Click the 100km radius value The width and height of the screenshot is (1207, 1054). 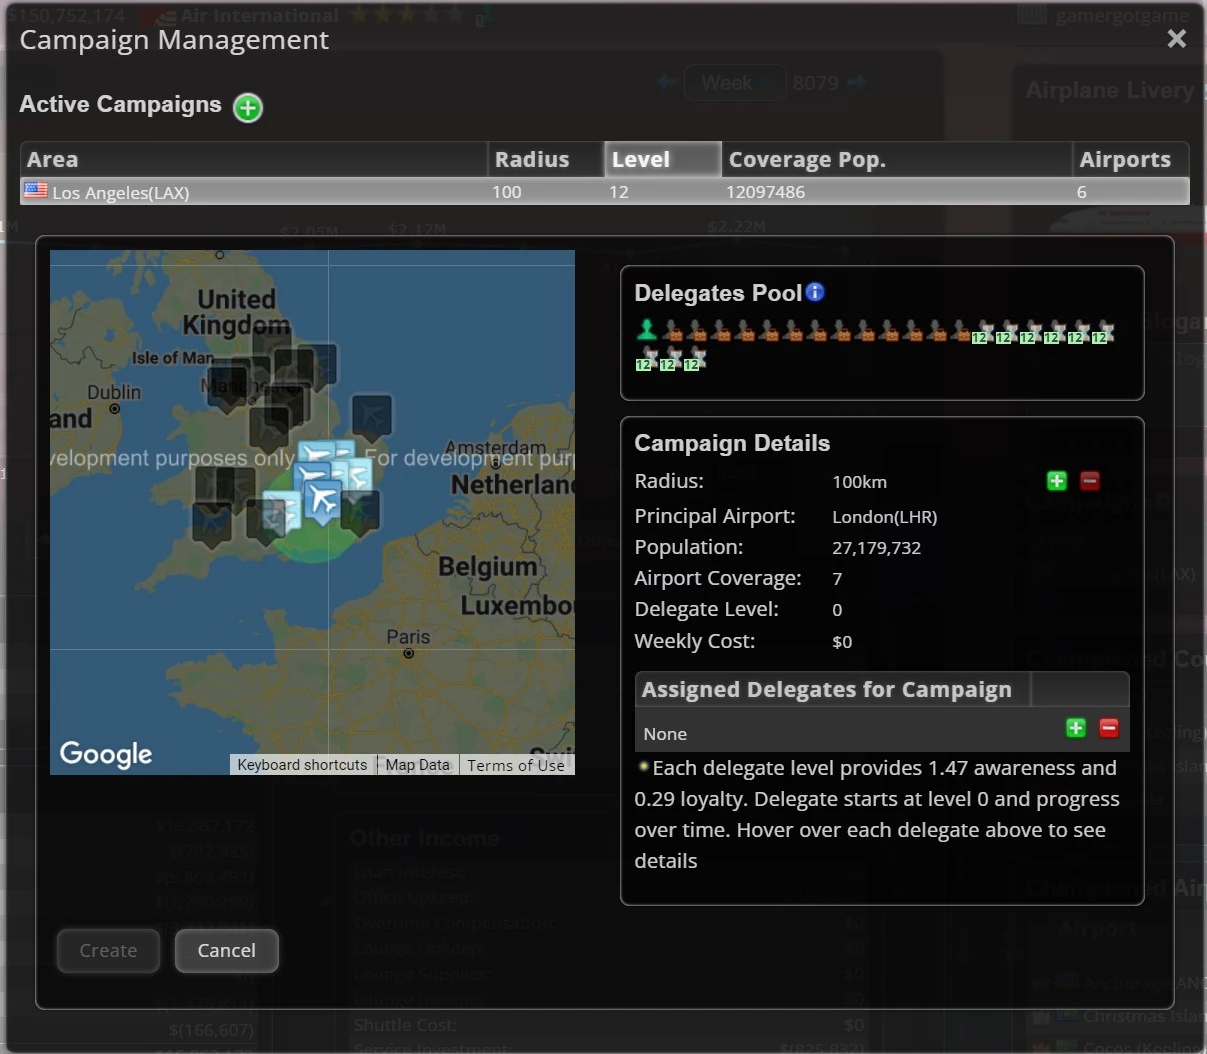coord(860,482)
